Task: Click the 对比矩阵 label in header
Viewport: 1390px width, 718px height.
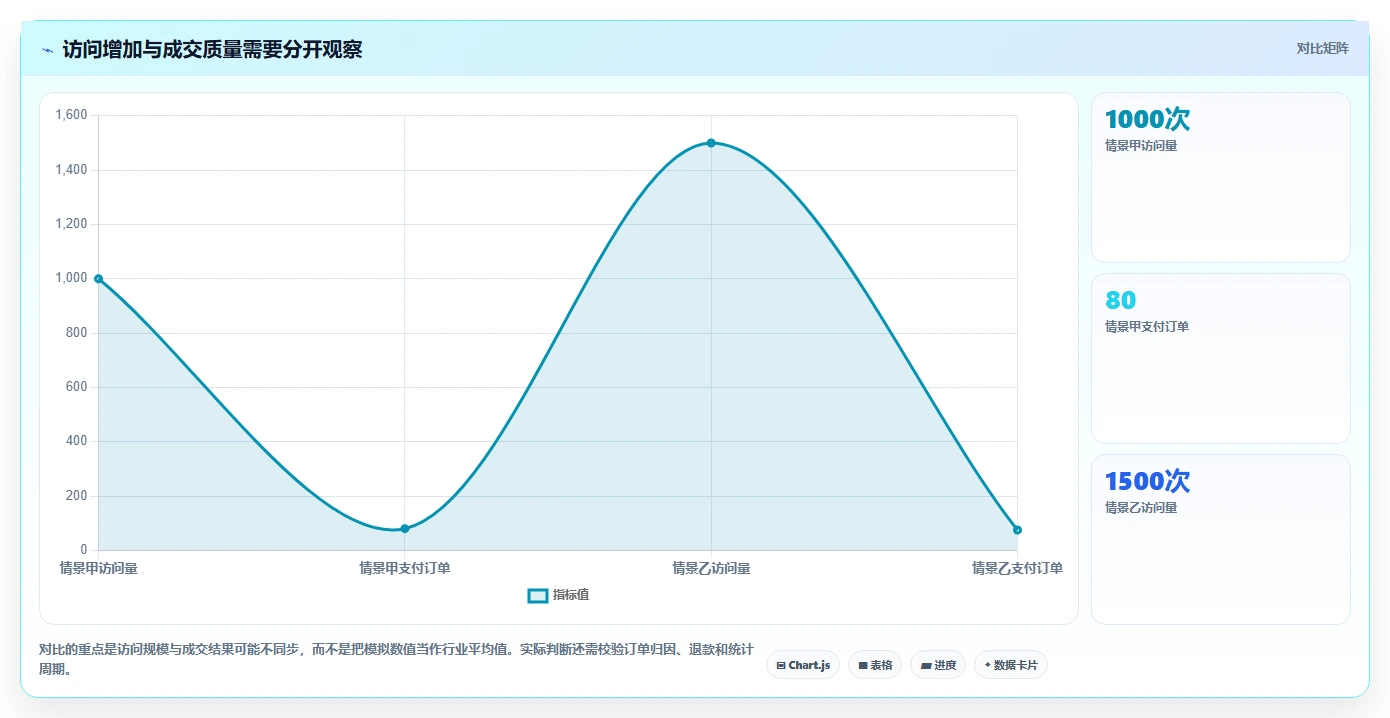Action: click(x=1322, y=49)
